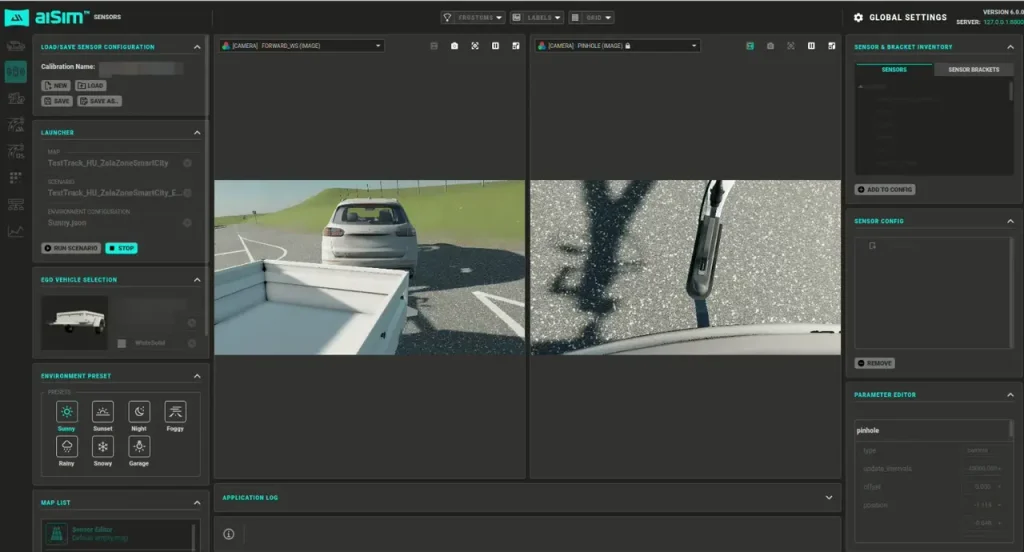Click the info icon in Application Log
This screenshot has width=1024, height=552.
(229, 534)
